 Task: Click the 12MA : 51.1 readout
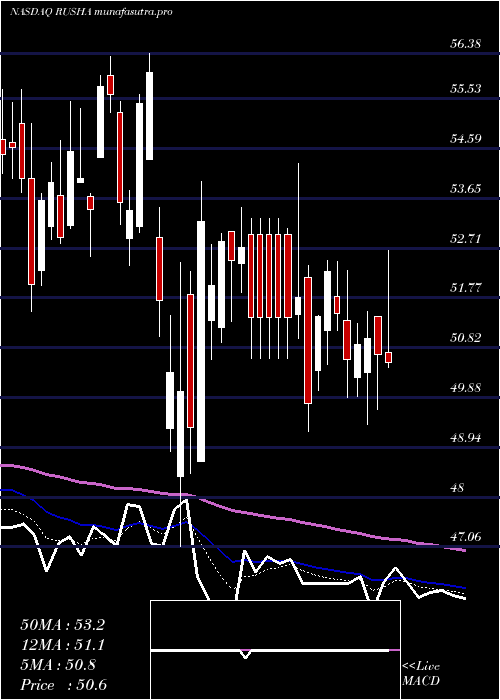62,645
